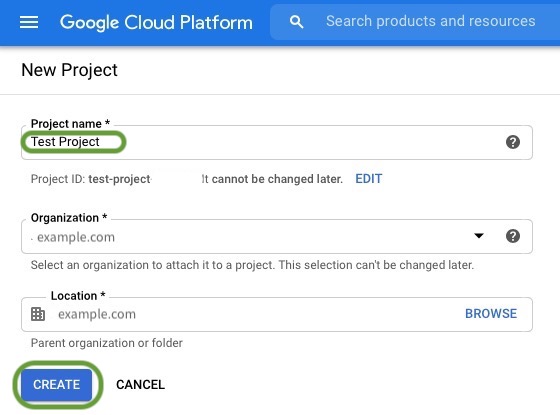Open help for Project name field

513,142
